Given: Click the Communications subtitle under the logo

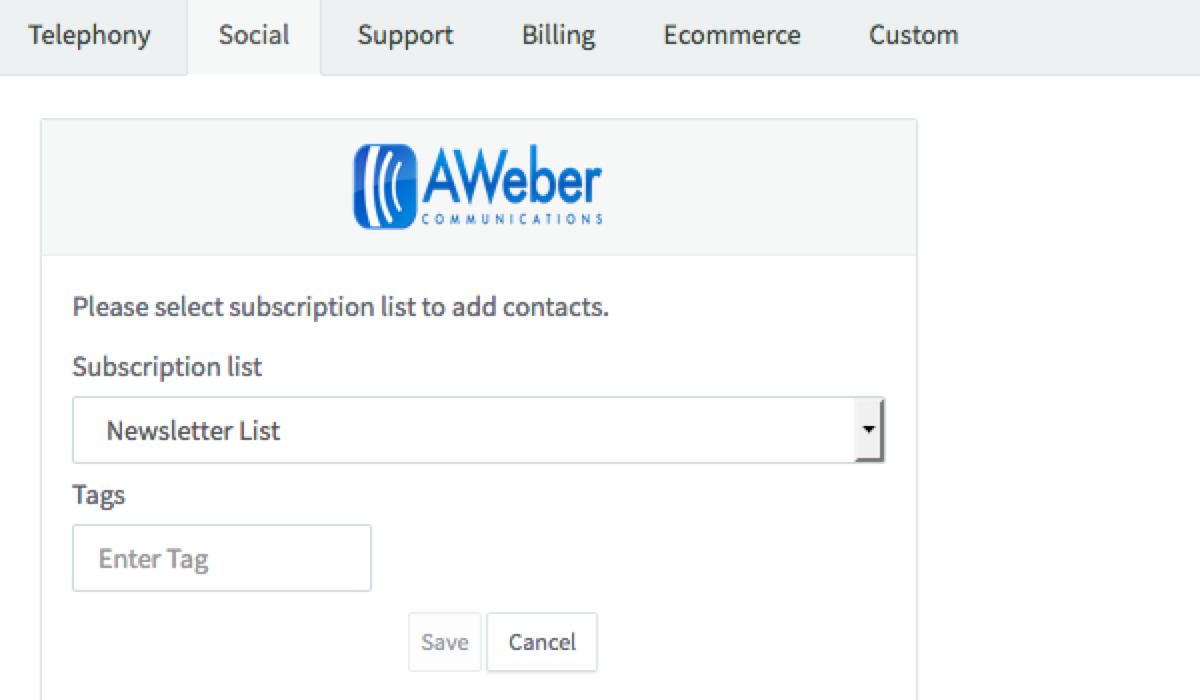Looking at the screenshot, I should 511,219.
